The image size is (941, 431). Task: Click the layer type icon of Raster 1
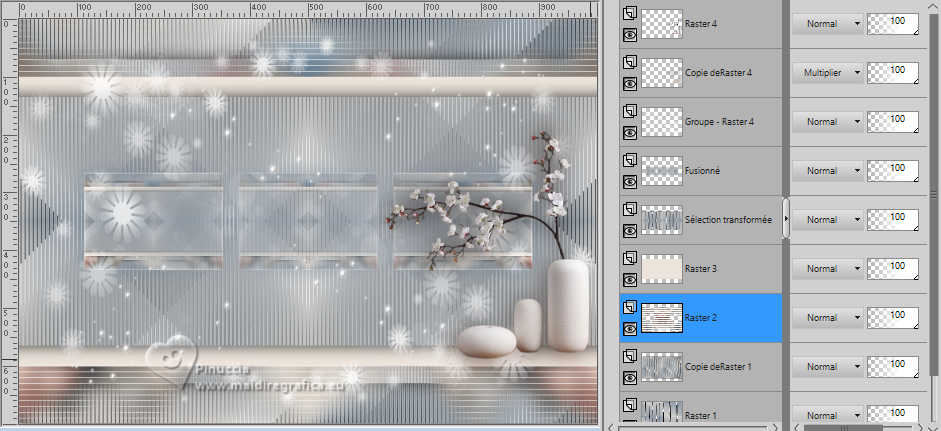630,406
